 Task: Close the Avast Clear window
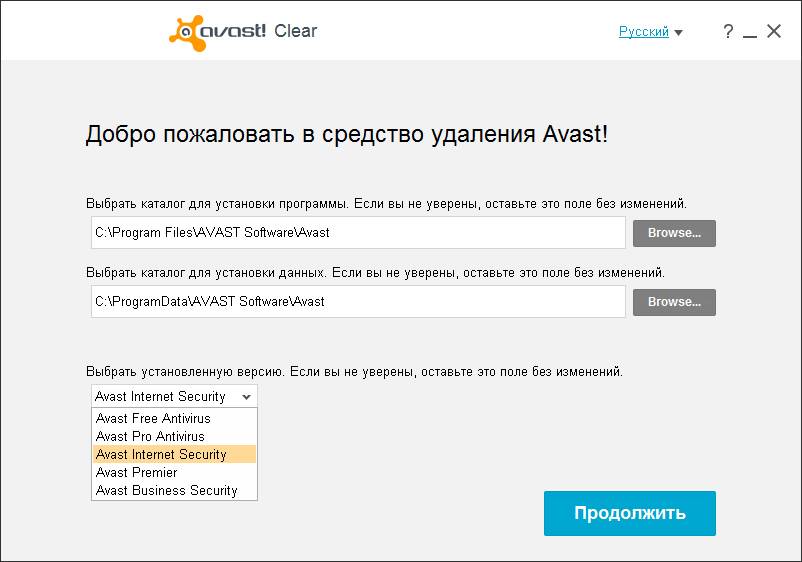click(x=774, y=31)
